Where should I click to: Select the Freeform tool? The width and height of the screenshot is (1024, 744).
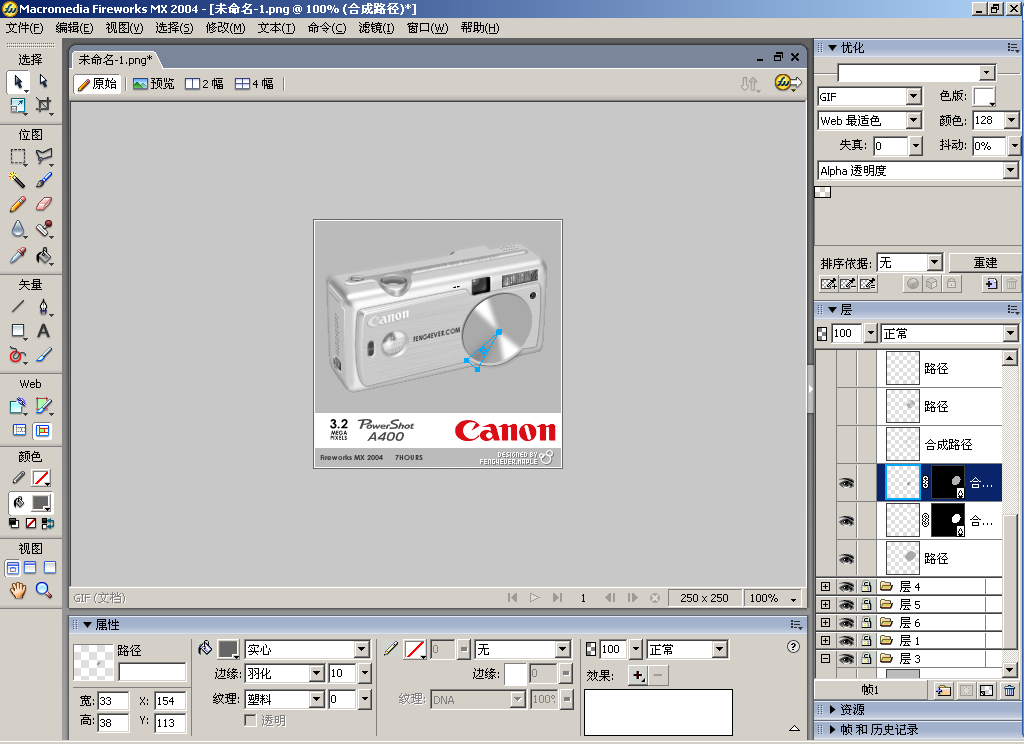tap(18, 355)
